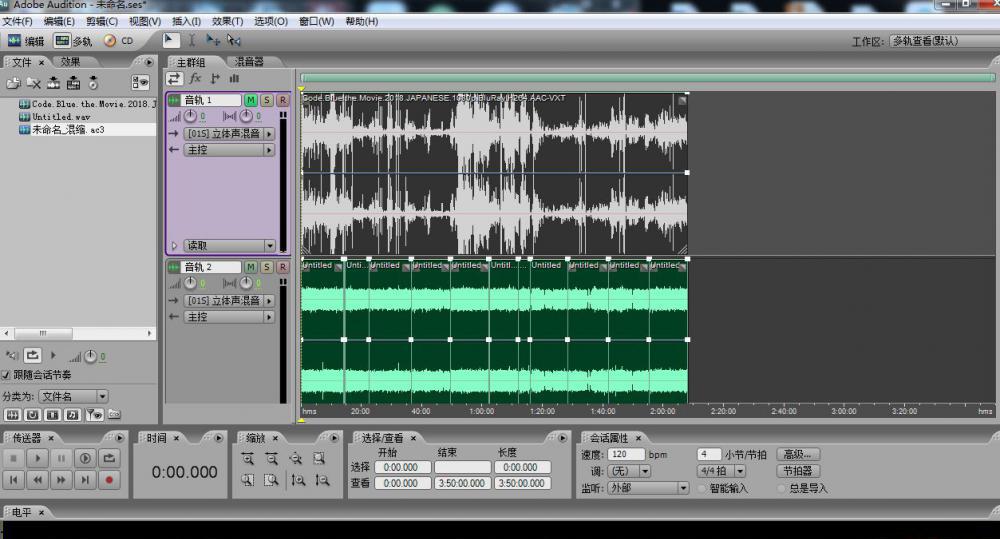The image size is (1000, 539).
Task: Expand 音轨 1 automation lanes triangle
Action: (174, 246)
